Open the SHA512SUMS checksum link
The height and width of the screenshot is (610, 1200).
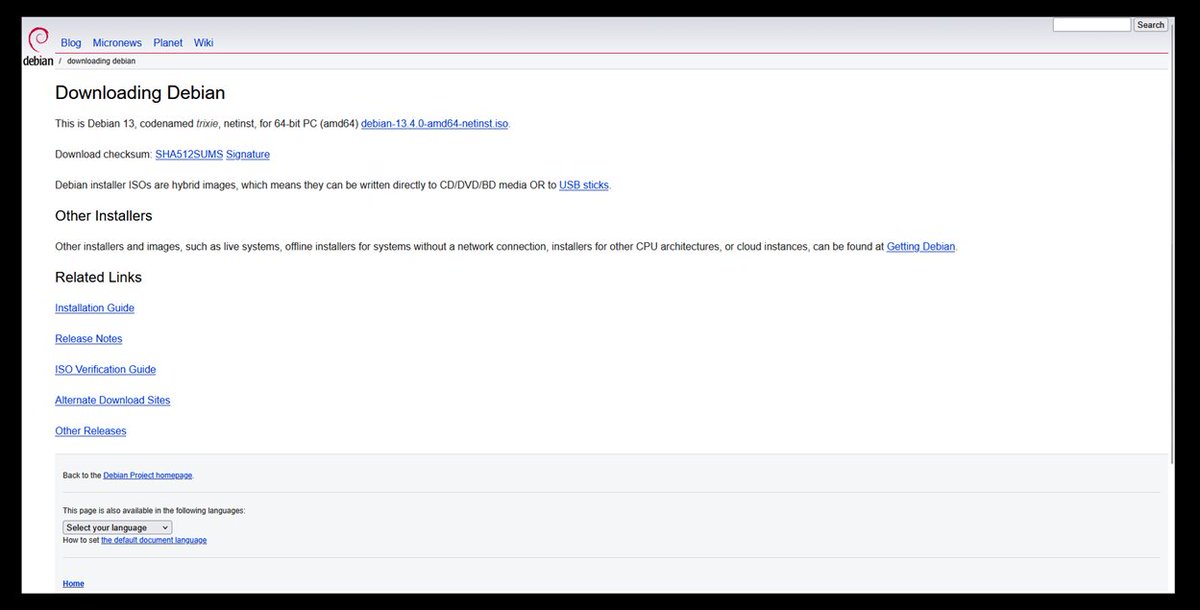[x=189, y=155]
